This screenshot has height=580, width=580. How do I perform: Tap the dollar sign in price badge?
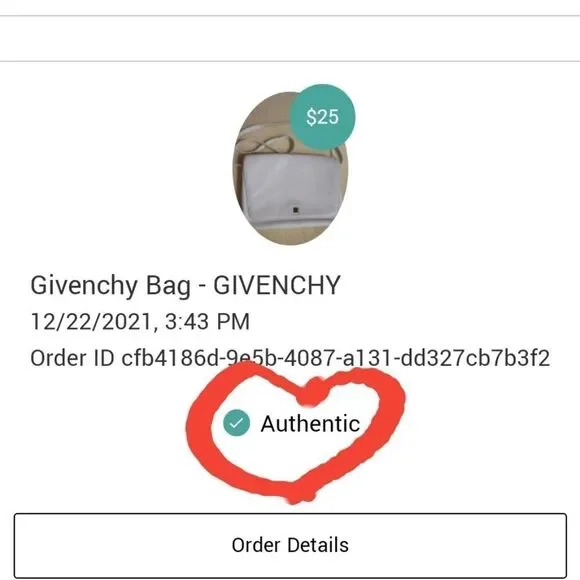pyautogui.click(x=311, y=117)
